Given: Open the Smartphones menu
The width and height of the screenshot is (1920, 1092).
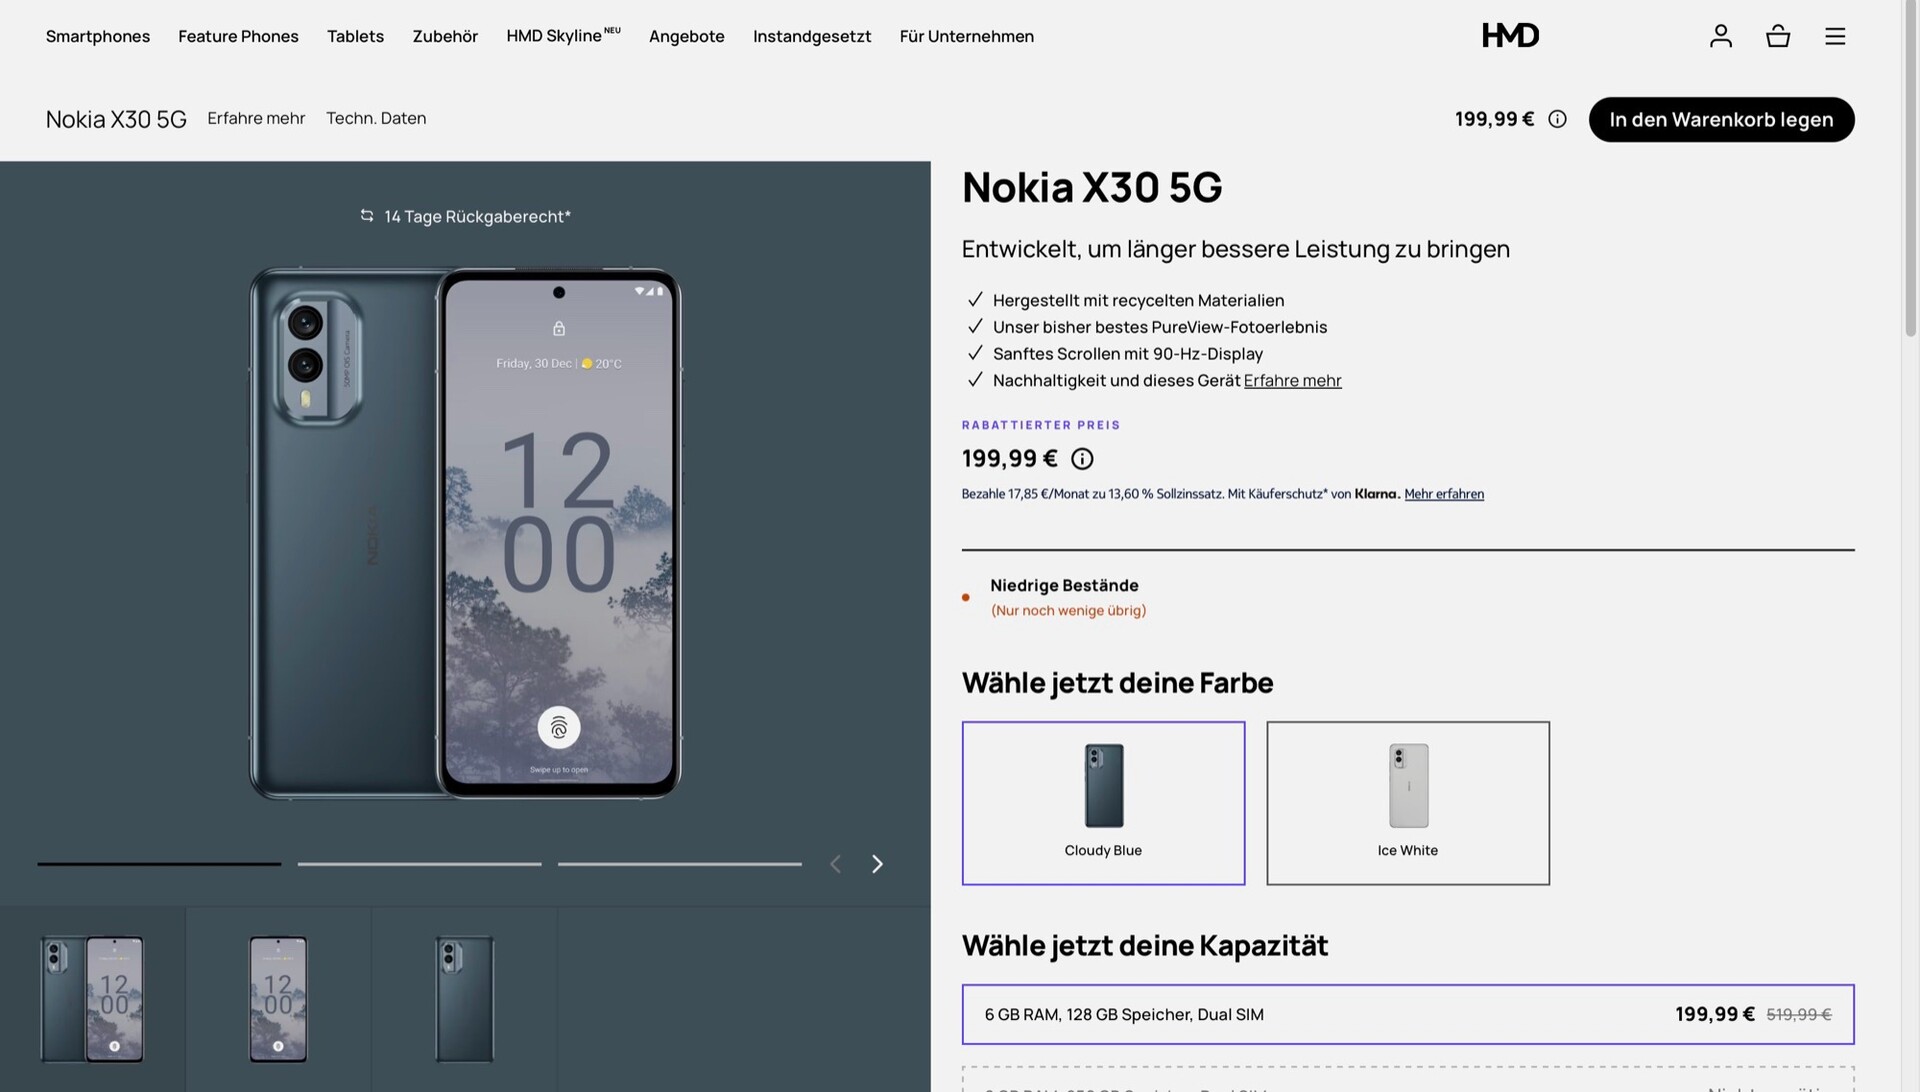Looking at the screenshot, I should tap(98, 36).
